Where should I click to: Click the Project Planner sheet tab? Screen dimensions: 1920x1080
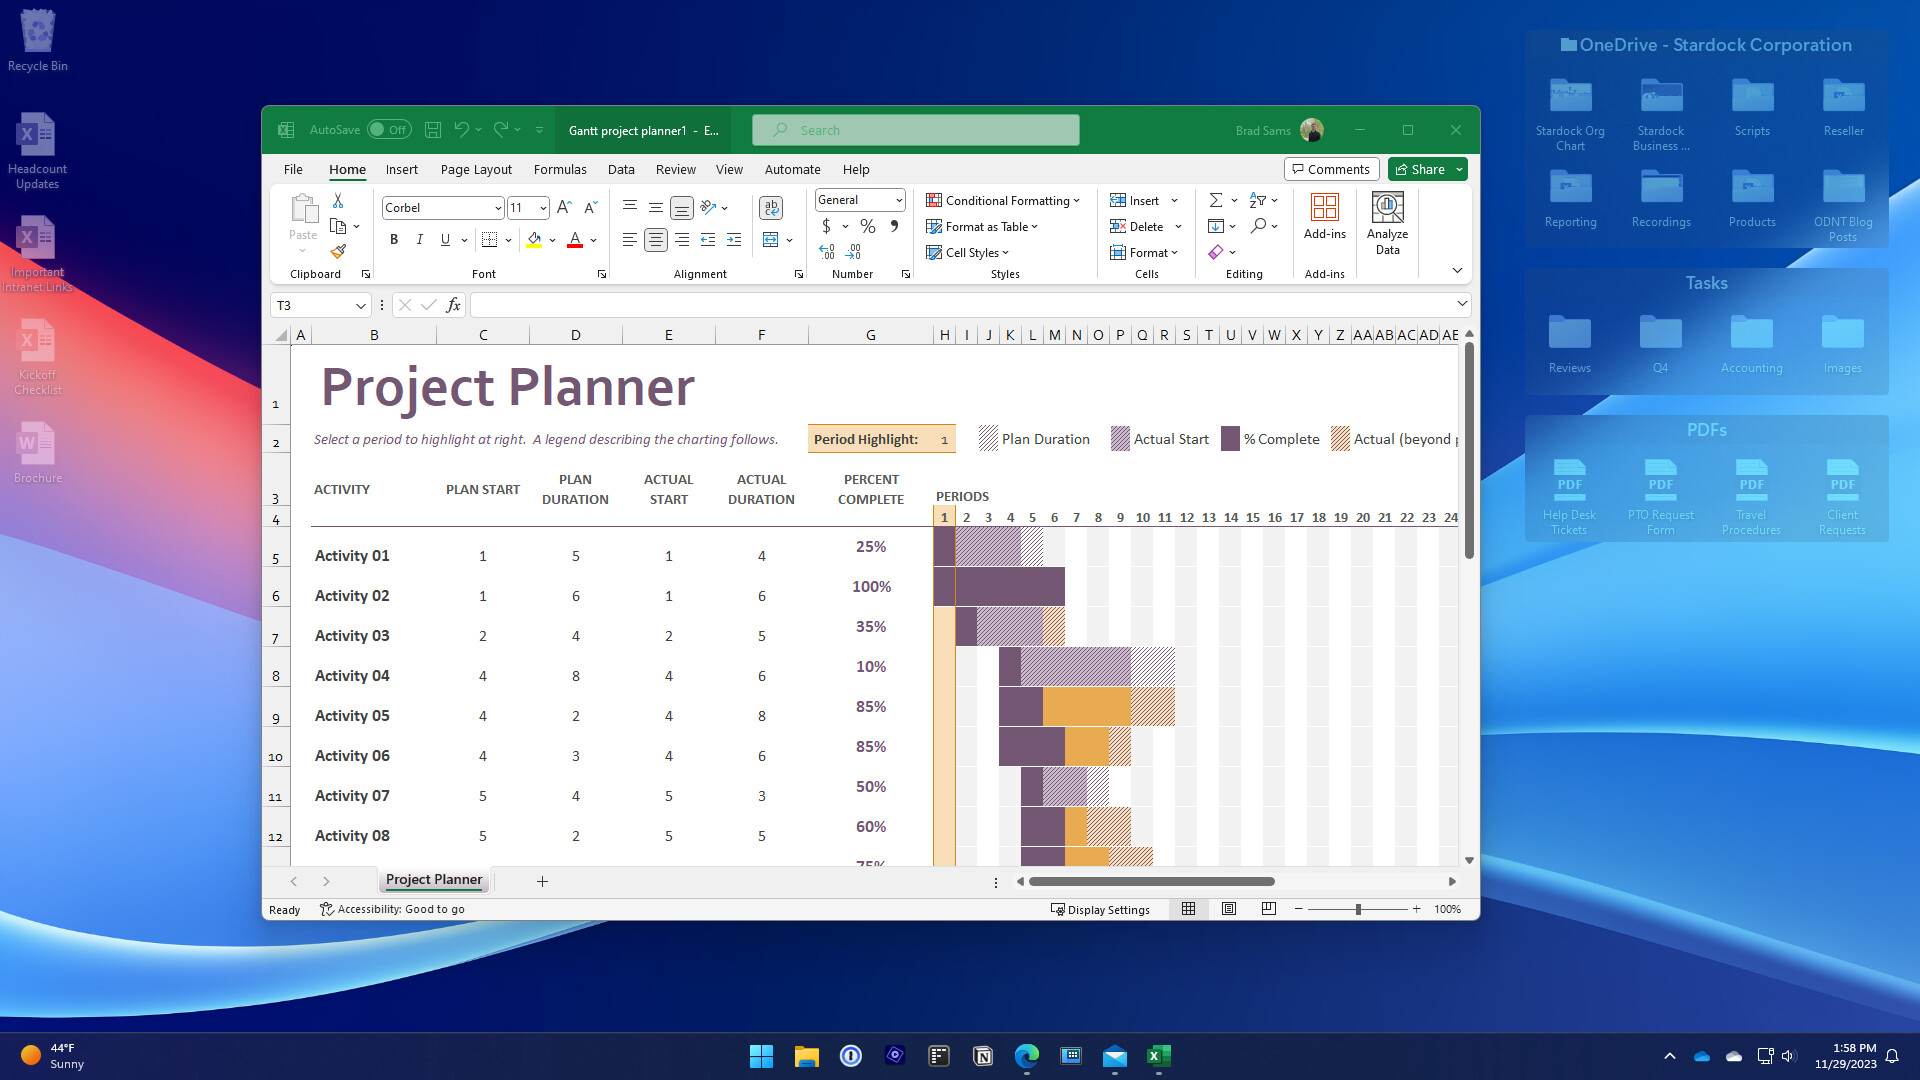pos(433,880)
